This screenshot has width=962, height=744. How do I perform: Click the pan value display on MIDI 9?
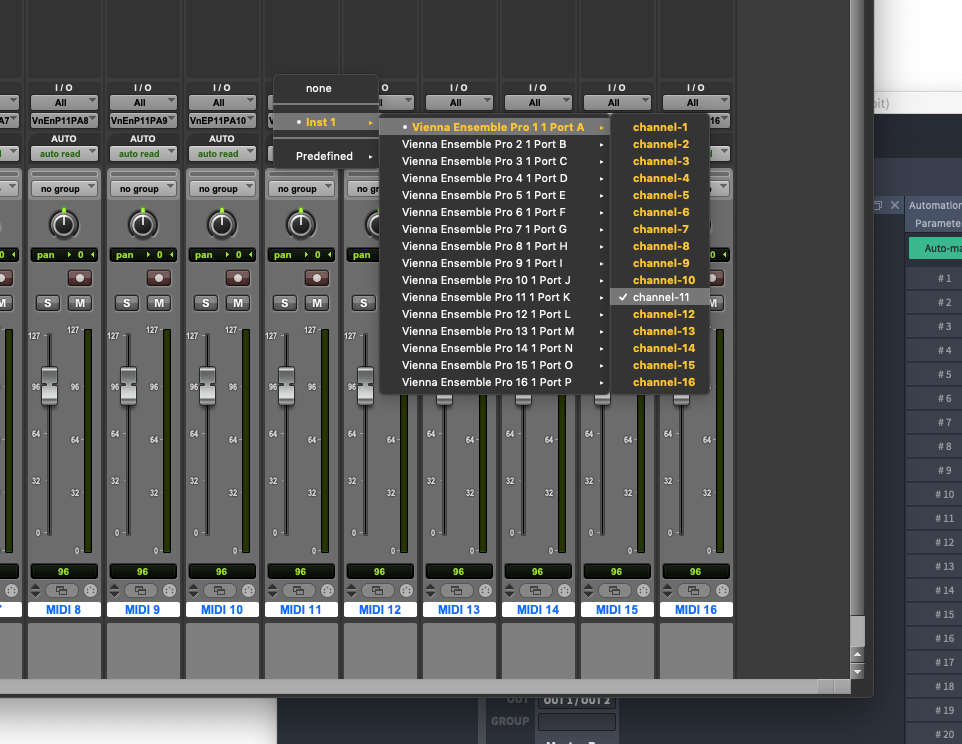143,255
